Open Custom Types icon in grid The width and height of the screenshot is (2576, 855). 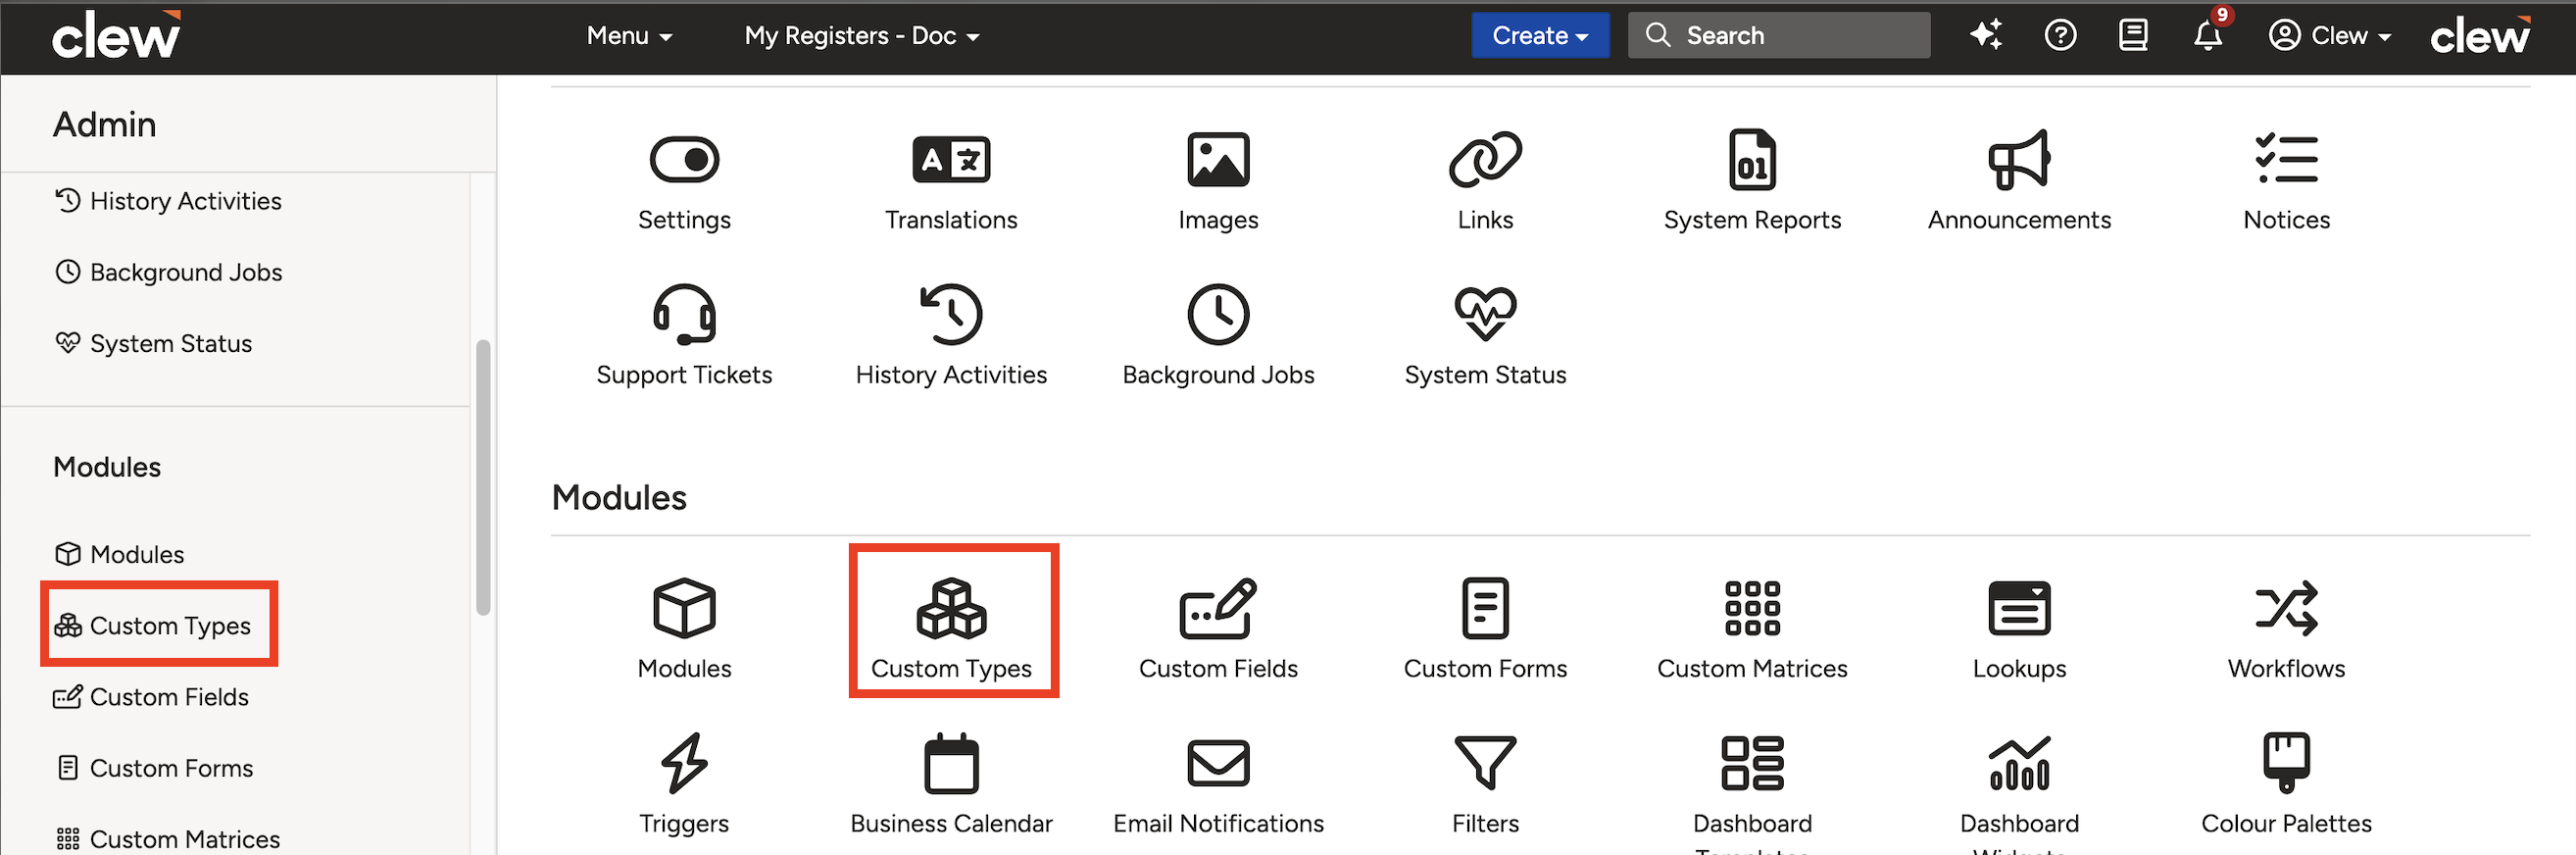pyautogui.click(x=951, y=608)
